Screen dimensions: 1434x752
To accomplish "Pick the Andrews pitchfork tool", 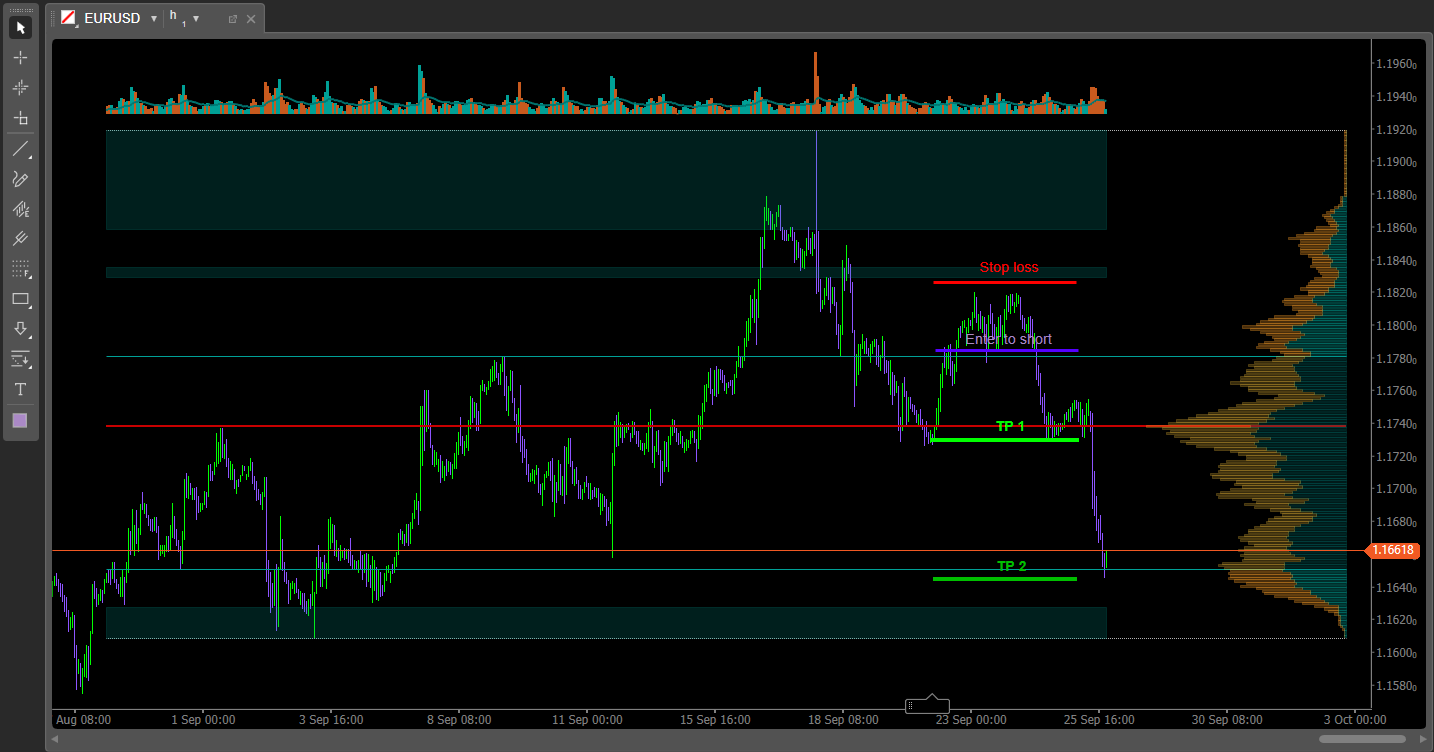I will click(x=20, y=239).
